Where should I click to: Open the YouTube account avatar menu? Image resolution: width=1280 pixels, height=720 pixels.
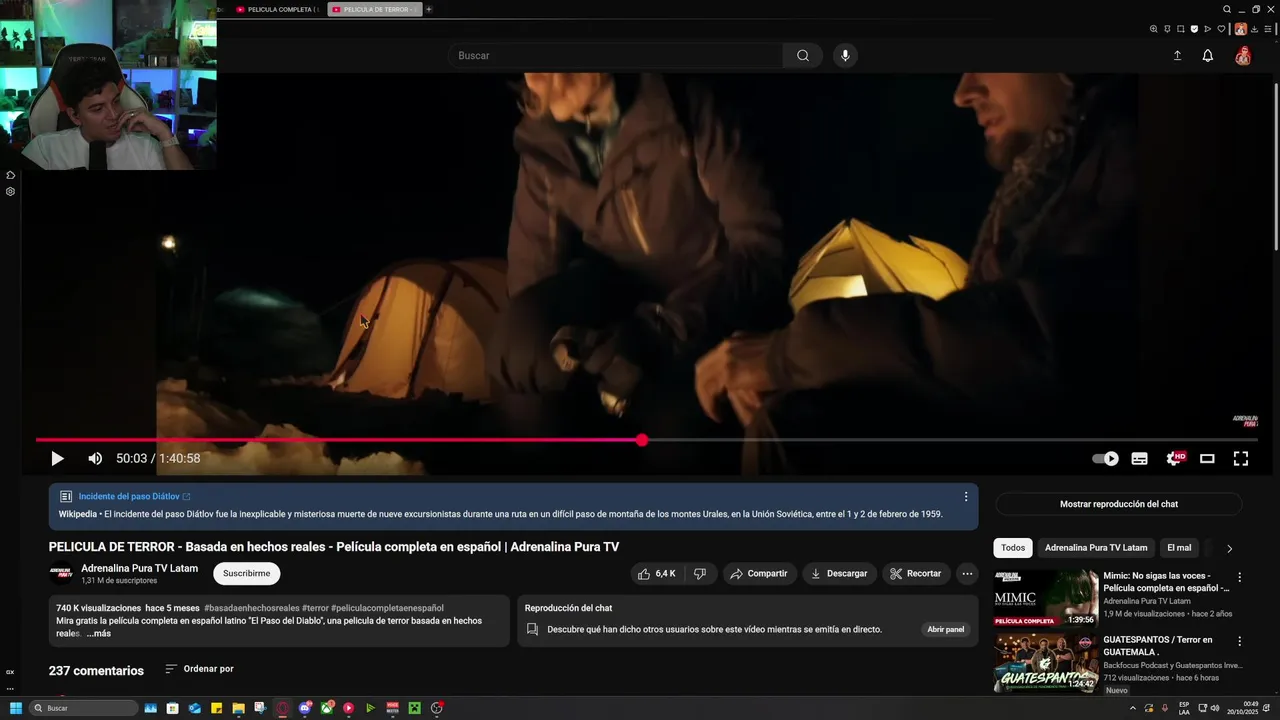pos(1243,56)
